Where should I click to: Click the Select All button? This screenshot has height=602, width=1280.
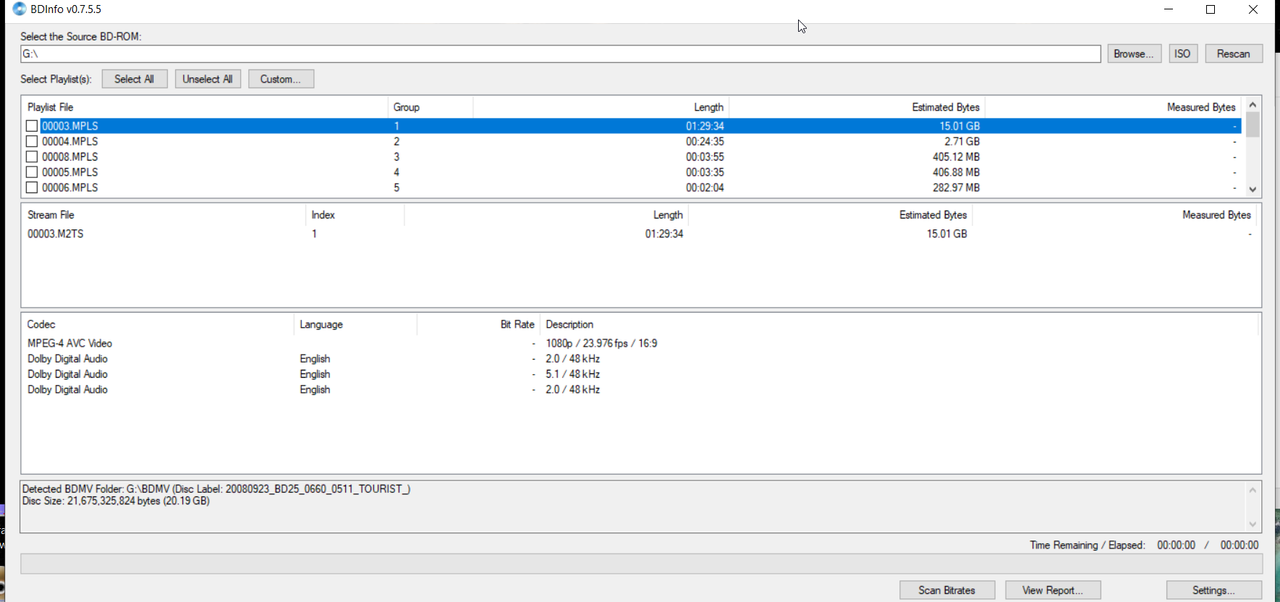tap(134, 79)
